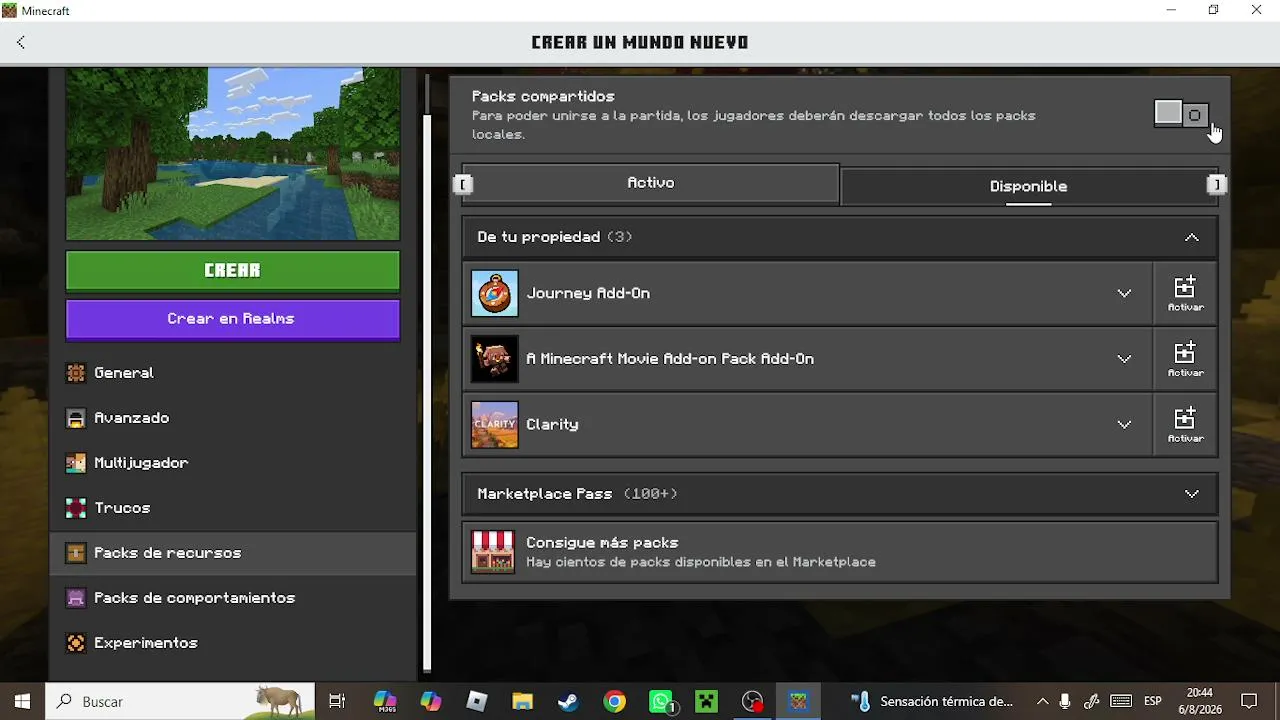Click the microphone tray icon

coord(1066,701)
